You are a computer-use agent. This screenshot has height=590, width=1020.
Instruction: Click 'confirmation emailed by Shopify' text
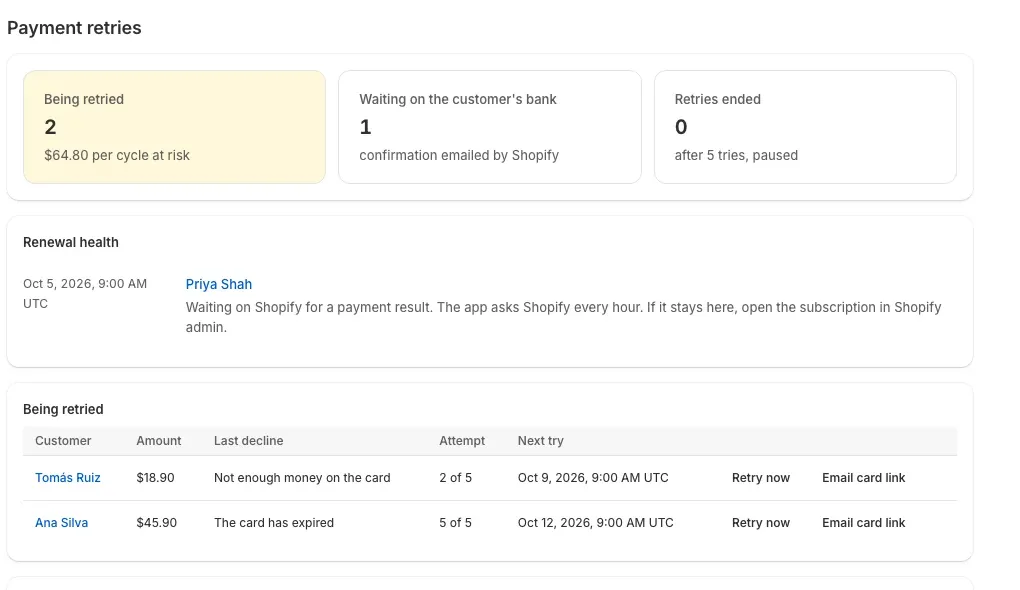(x=459, y=155)
